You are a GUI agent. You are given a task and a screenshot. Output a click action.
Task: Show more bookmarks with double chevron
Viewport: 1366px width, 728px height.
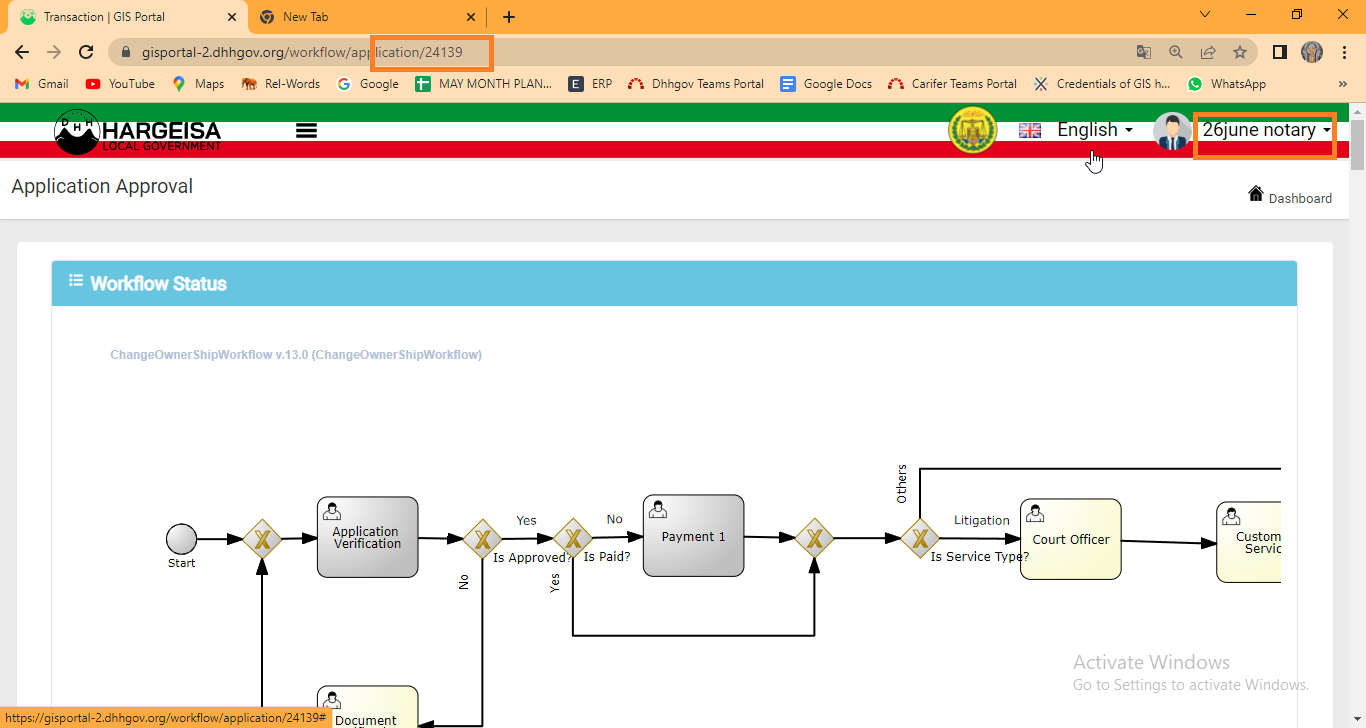pos(1343,84)
